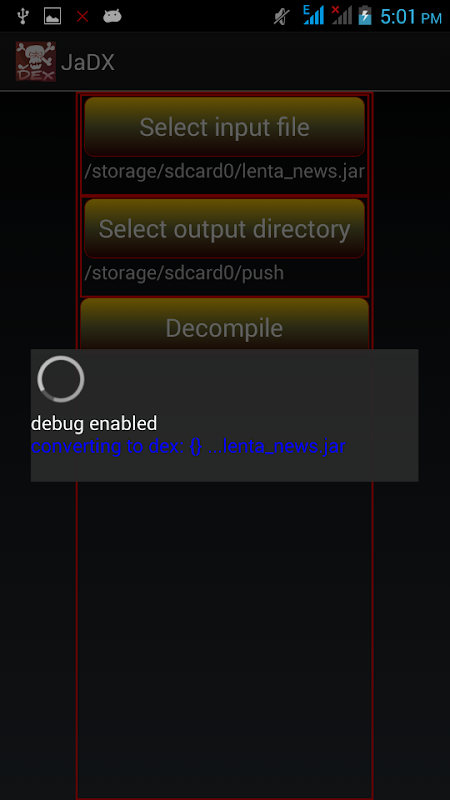The width and height of the screenshot is (450, 800).
Task: Tap the spinning progress indicator
Action: [x=61, y=379]
